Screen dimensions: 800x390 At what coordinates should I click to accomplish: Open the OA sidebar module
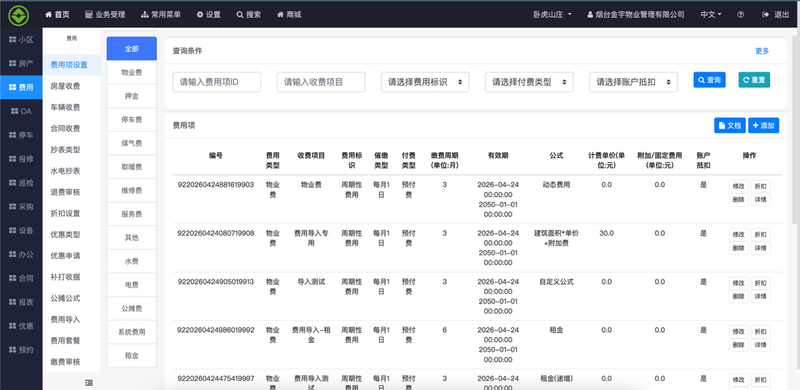tap(21, 111)
